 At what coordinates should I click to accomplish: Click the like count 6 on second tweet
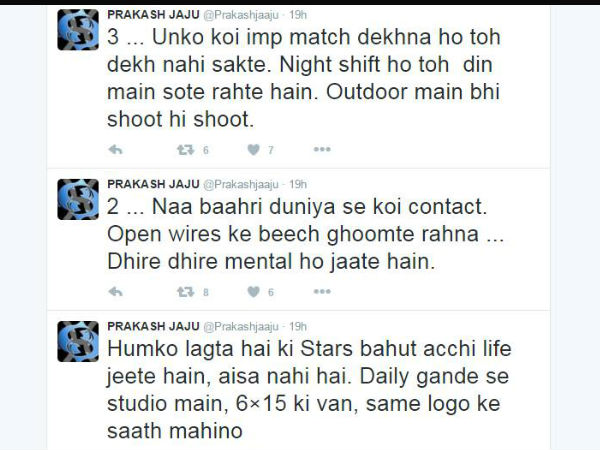point(271,292)
